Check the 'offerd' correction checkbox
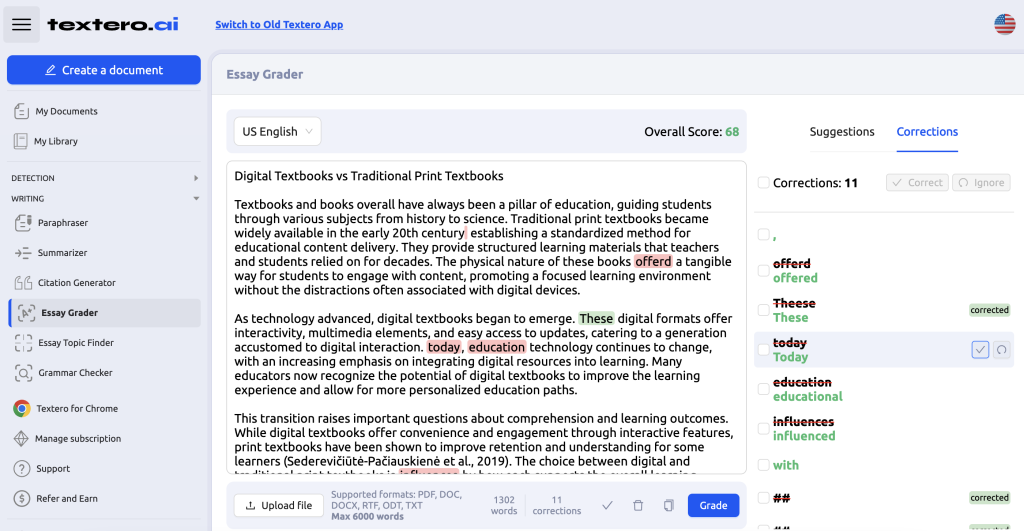Viewport: 1024px width, 531px height. pos(763,270)
